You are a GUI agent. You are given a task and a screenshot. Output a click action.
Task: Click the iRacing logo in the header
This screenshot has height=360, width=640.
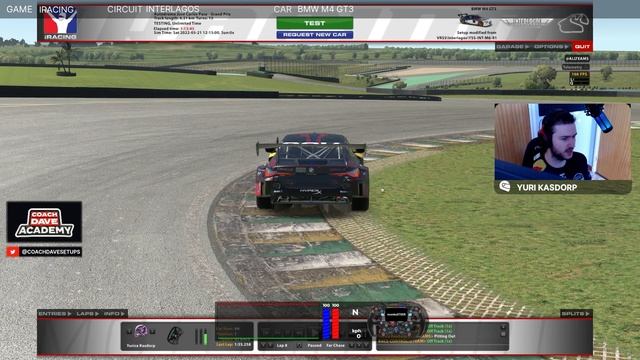pos(60,23)
